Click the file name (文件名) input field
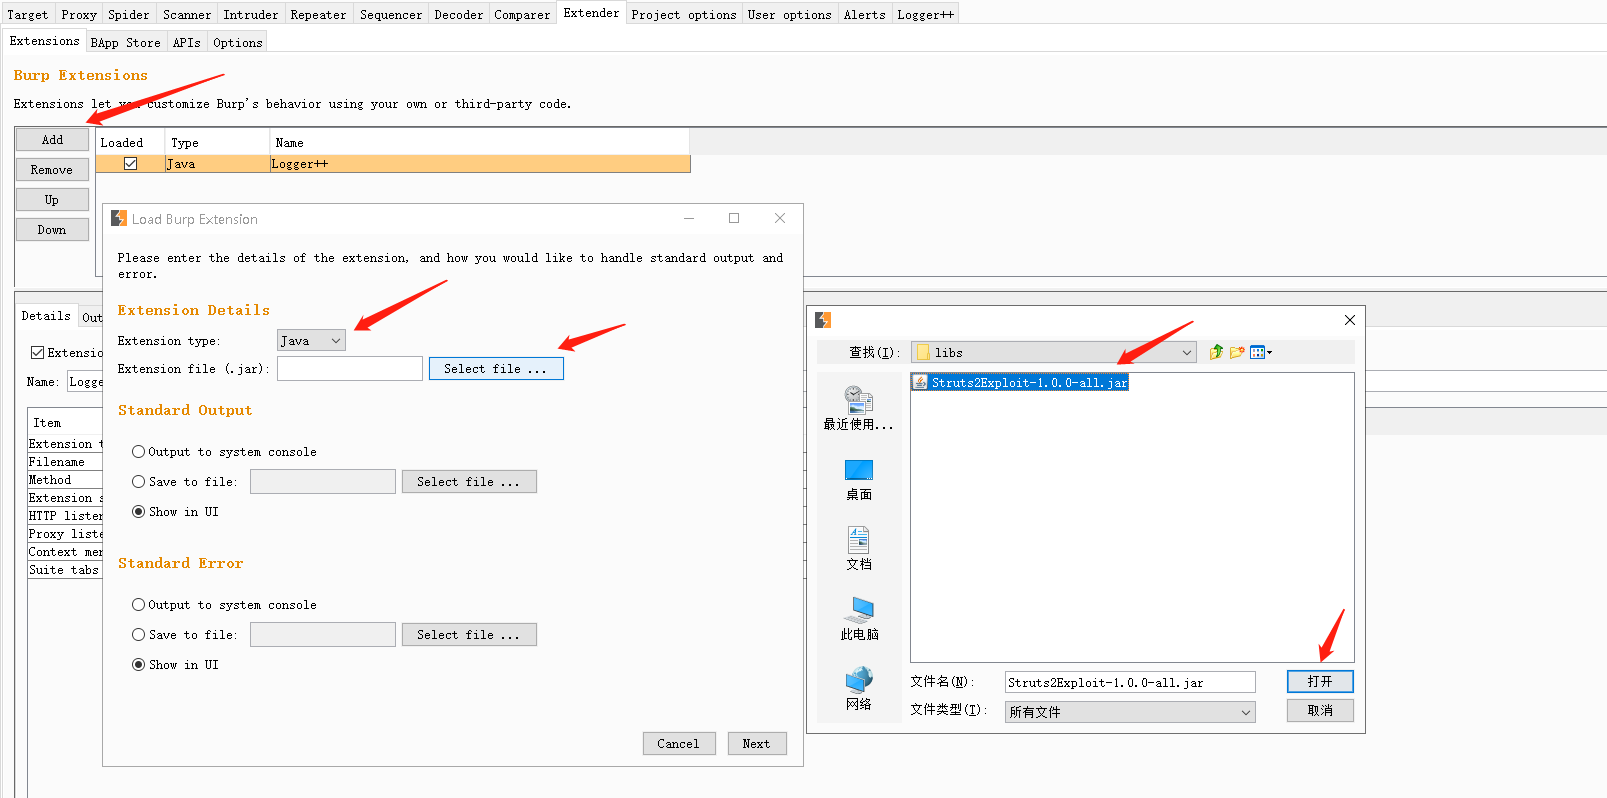Viewport: 1607px width, 798px height. (1130, 682)
